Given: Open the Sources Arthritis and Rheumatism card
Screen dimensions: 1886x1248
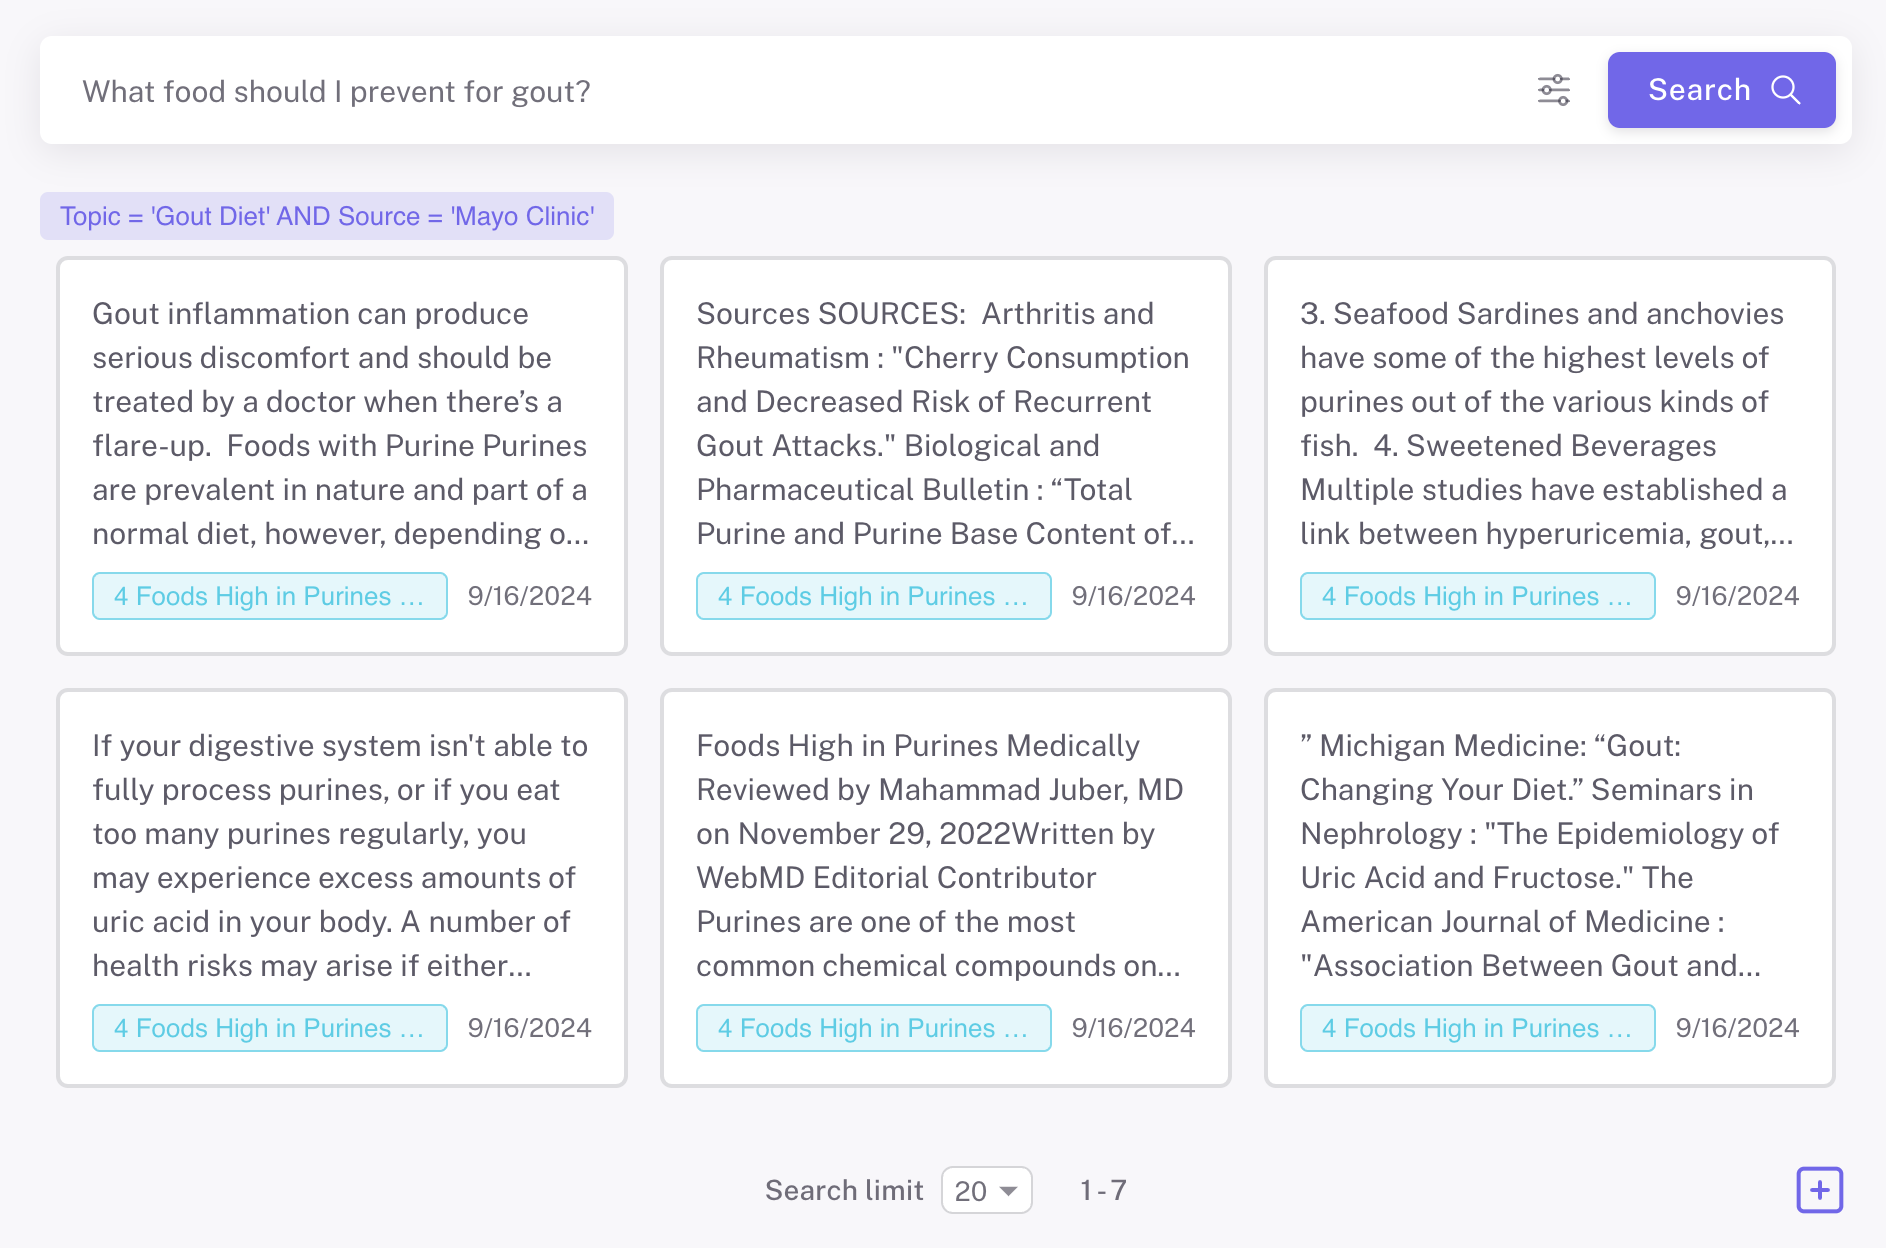Looking at the screenshot, I should (945, 424).
